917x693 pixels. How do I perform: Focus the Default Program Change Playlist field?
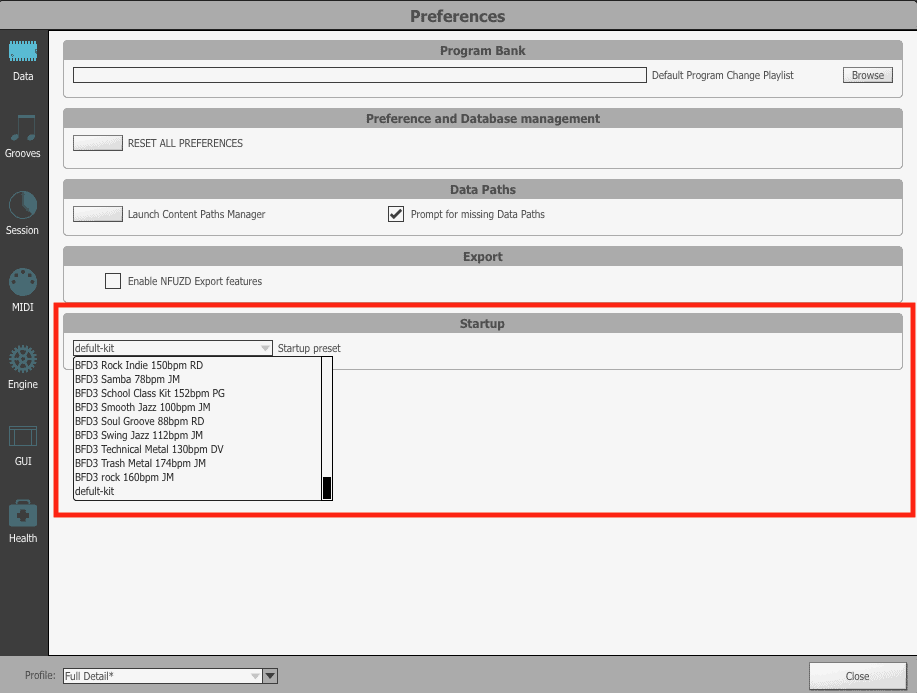tap(360, 75)
